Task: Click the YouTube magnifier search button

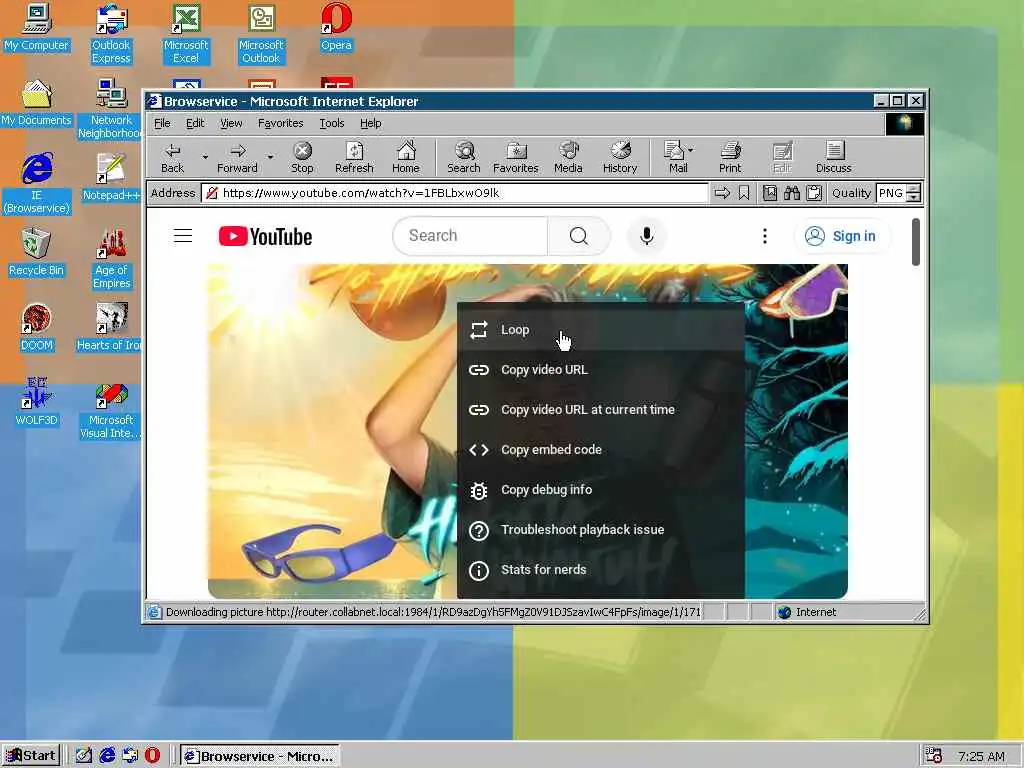Action: click(x=579, y=236)
